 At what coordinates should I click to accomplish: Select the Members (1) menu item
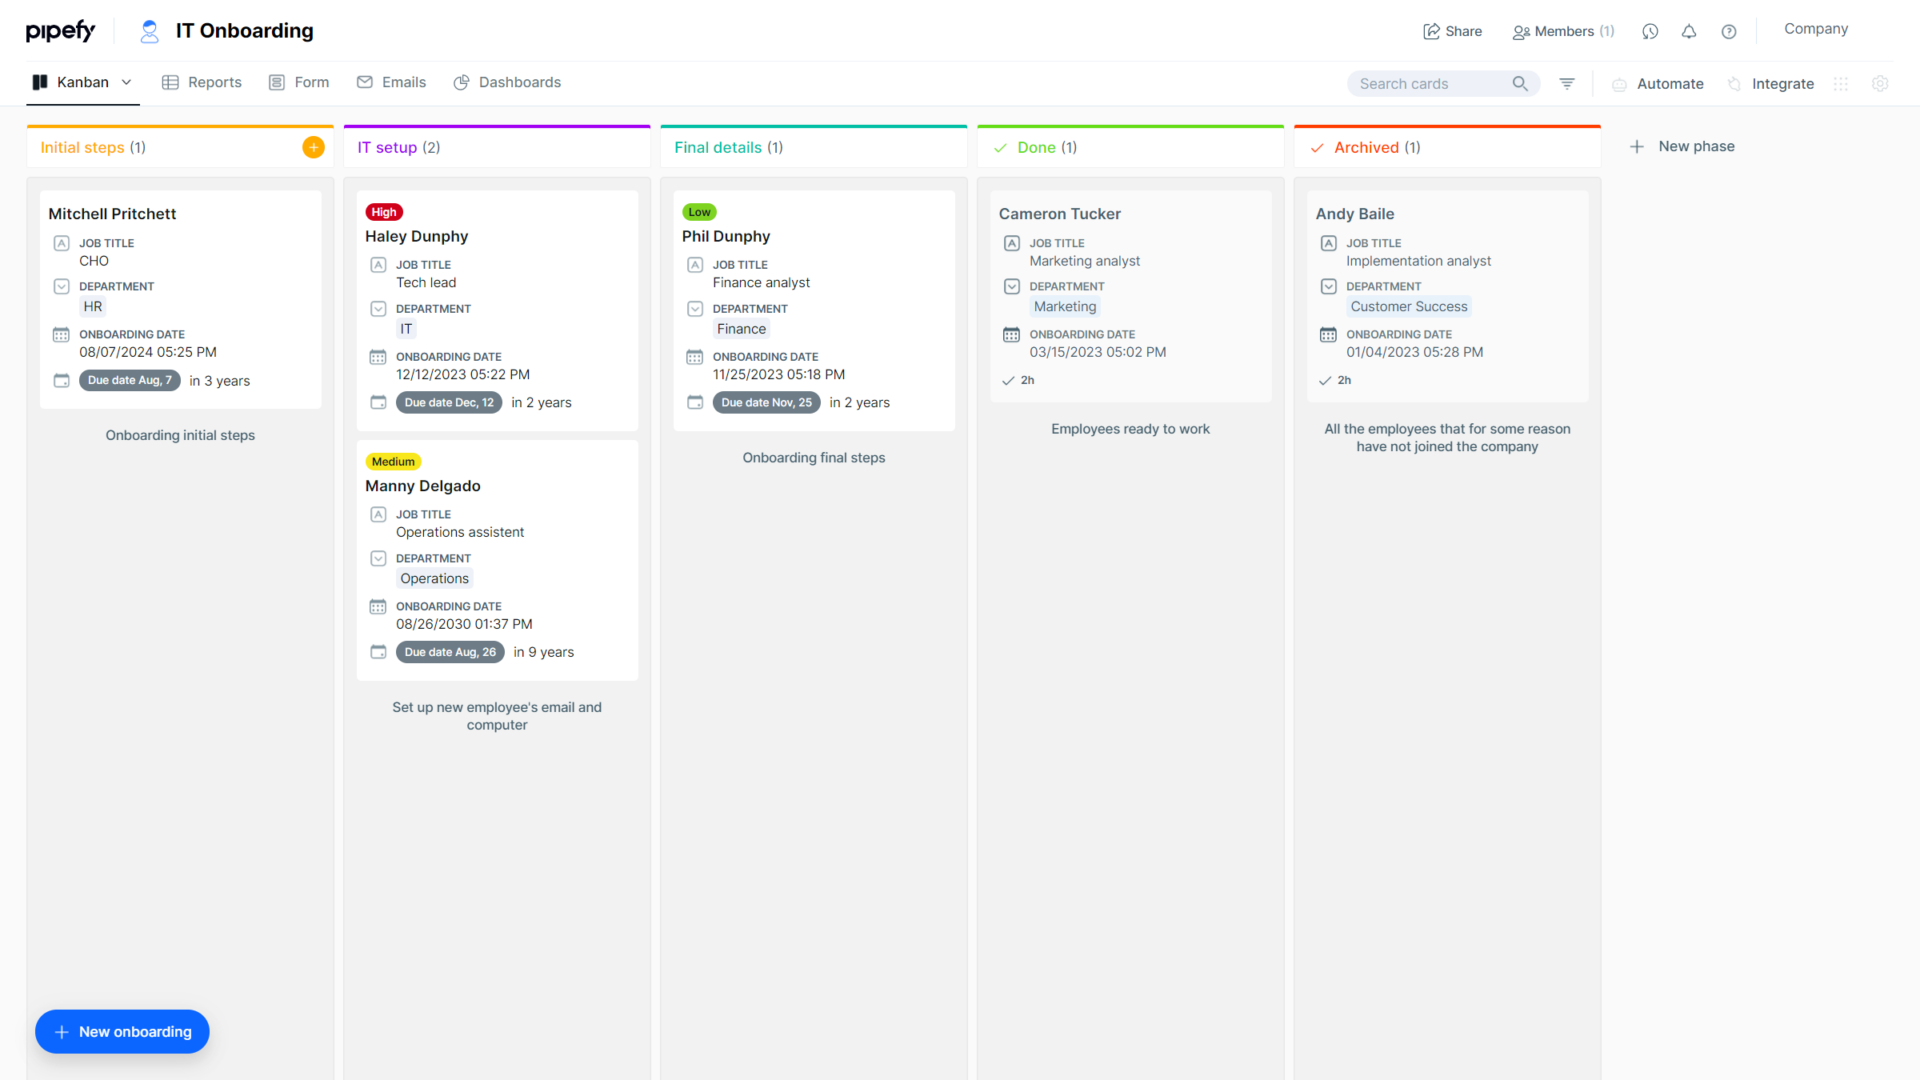tap(1563, 31)
